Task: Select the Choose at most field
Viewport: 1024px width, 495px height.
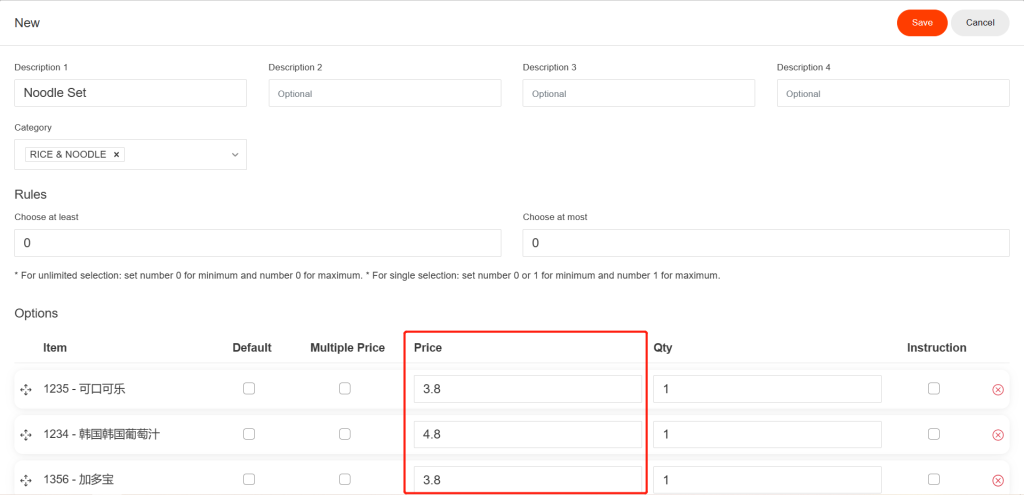Action: (766, 243)
